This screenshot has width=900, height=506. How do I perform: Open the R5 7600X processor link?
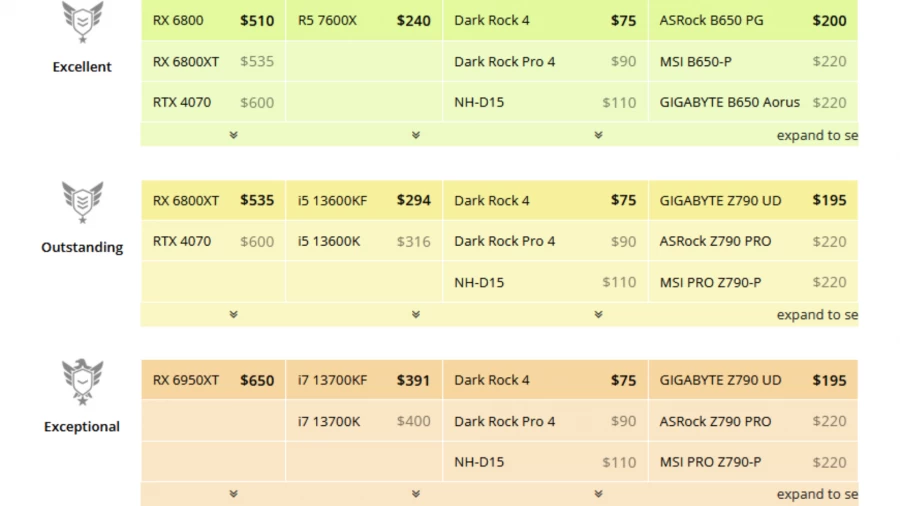coord(327,20)
